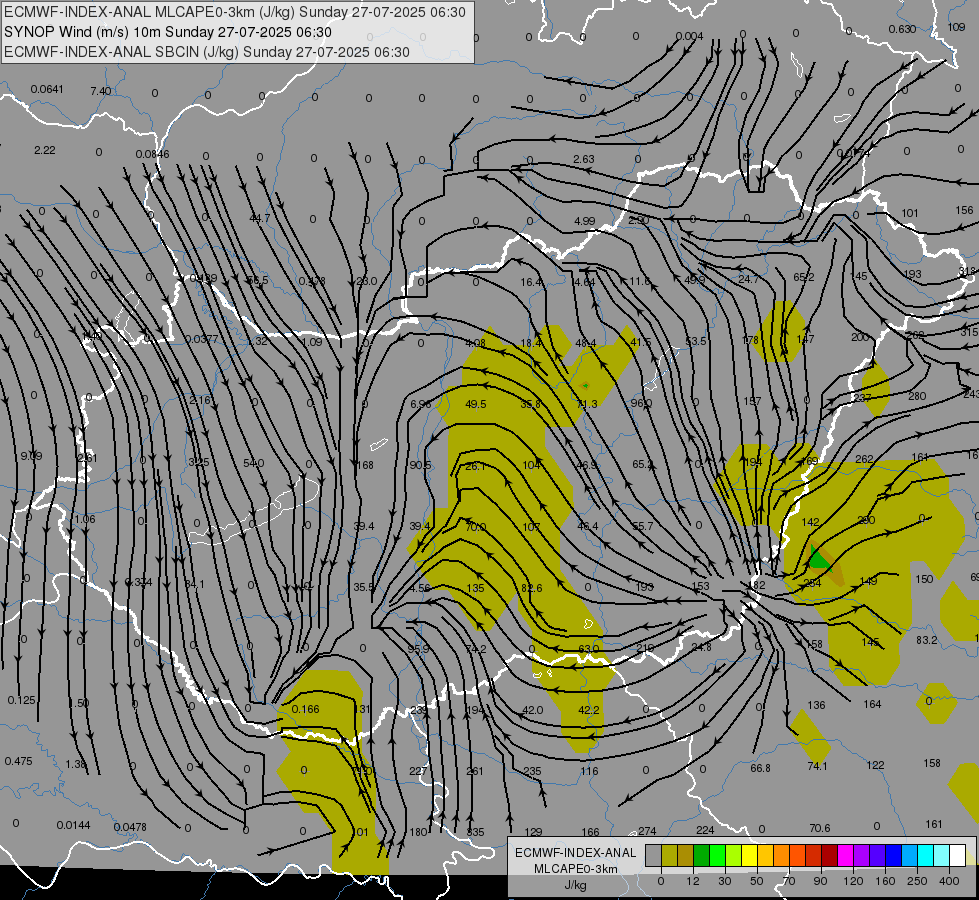979x900 pixels.
Task: Click the map value 74.1
Action: (817, 766)
